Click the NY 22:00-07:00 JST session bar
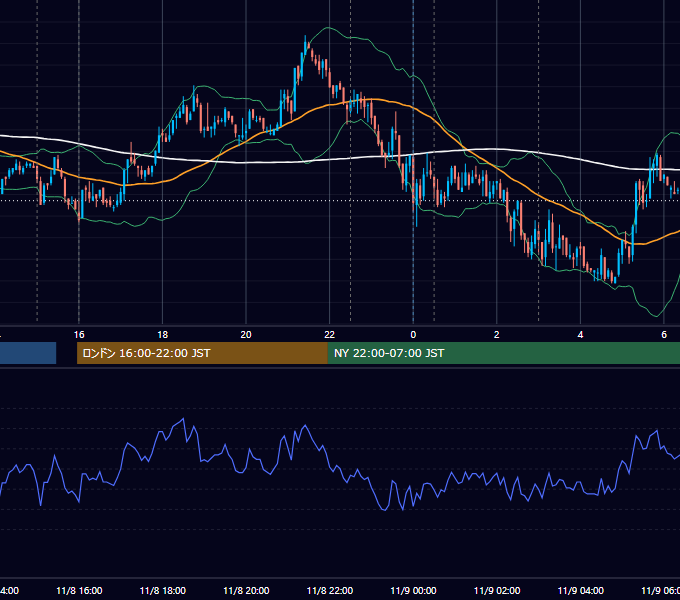 point(503,353)
